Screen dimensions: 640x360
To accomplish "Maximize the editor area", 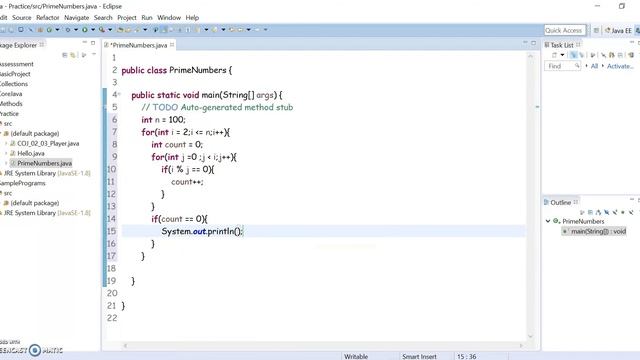I will point(533,43).
